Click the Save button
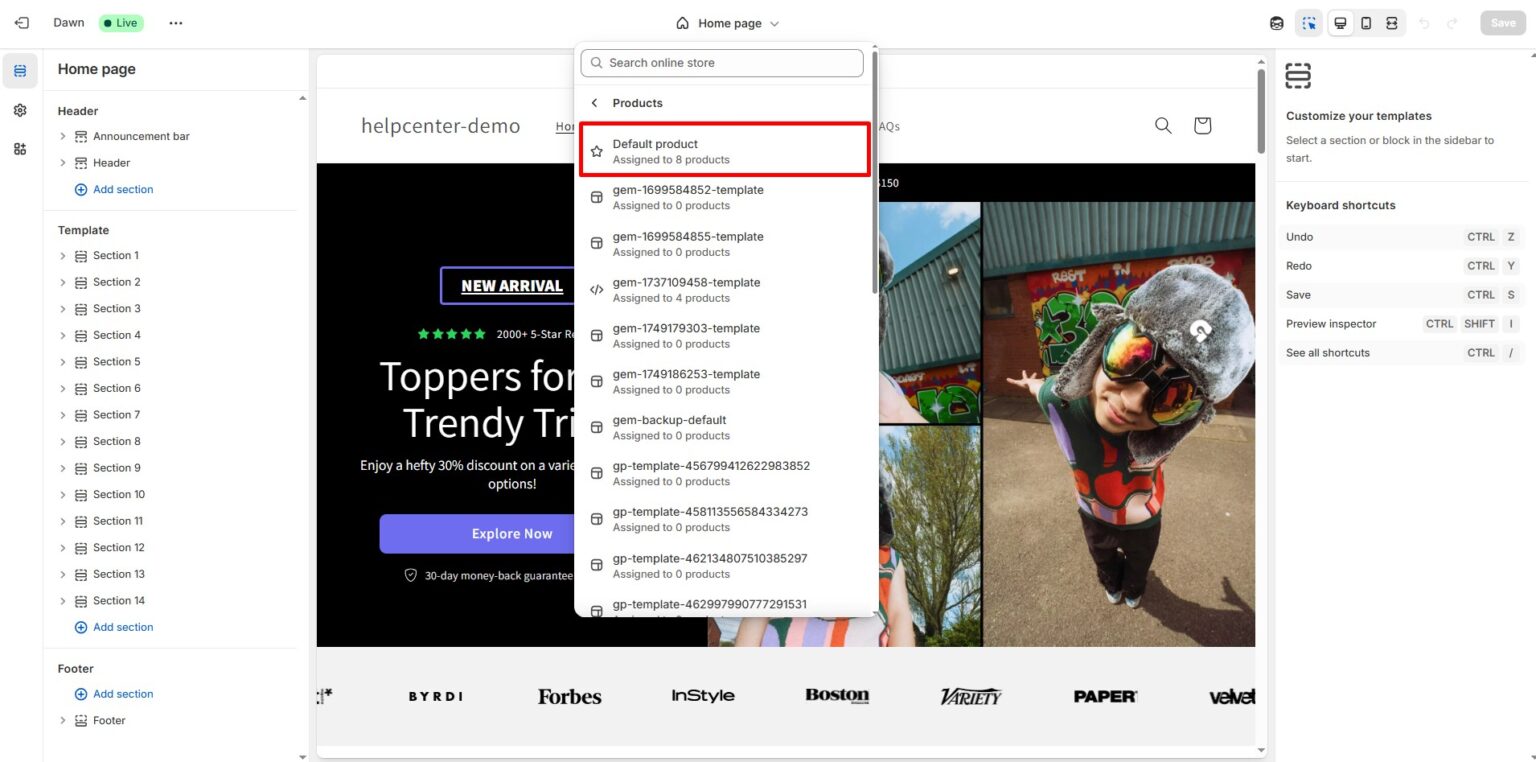The height and width of the screenshot is (762, 1536). [x=1503, y=23]
